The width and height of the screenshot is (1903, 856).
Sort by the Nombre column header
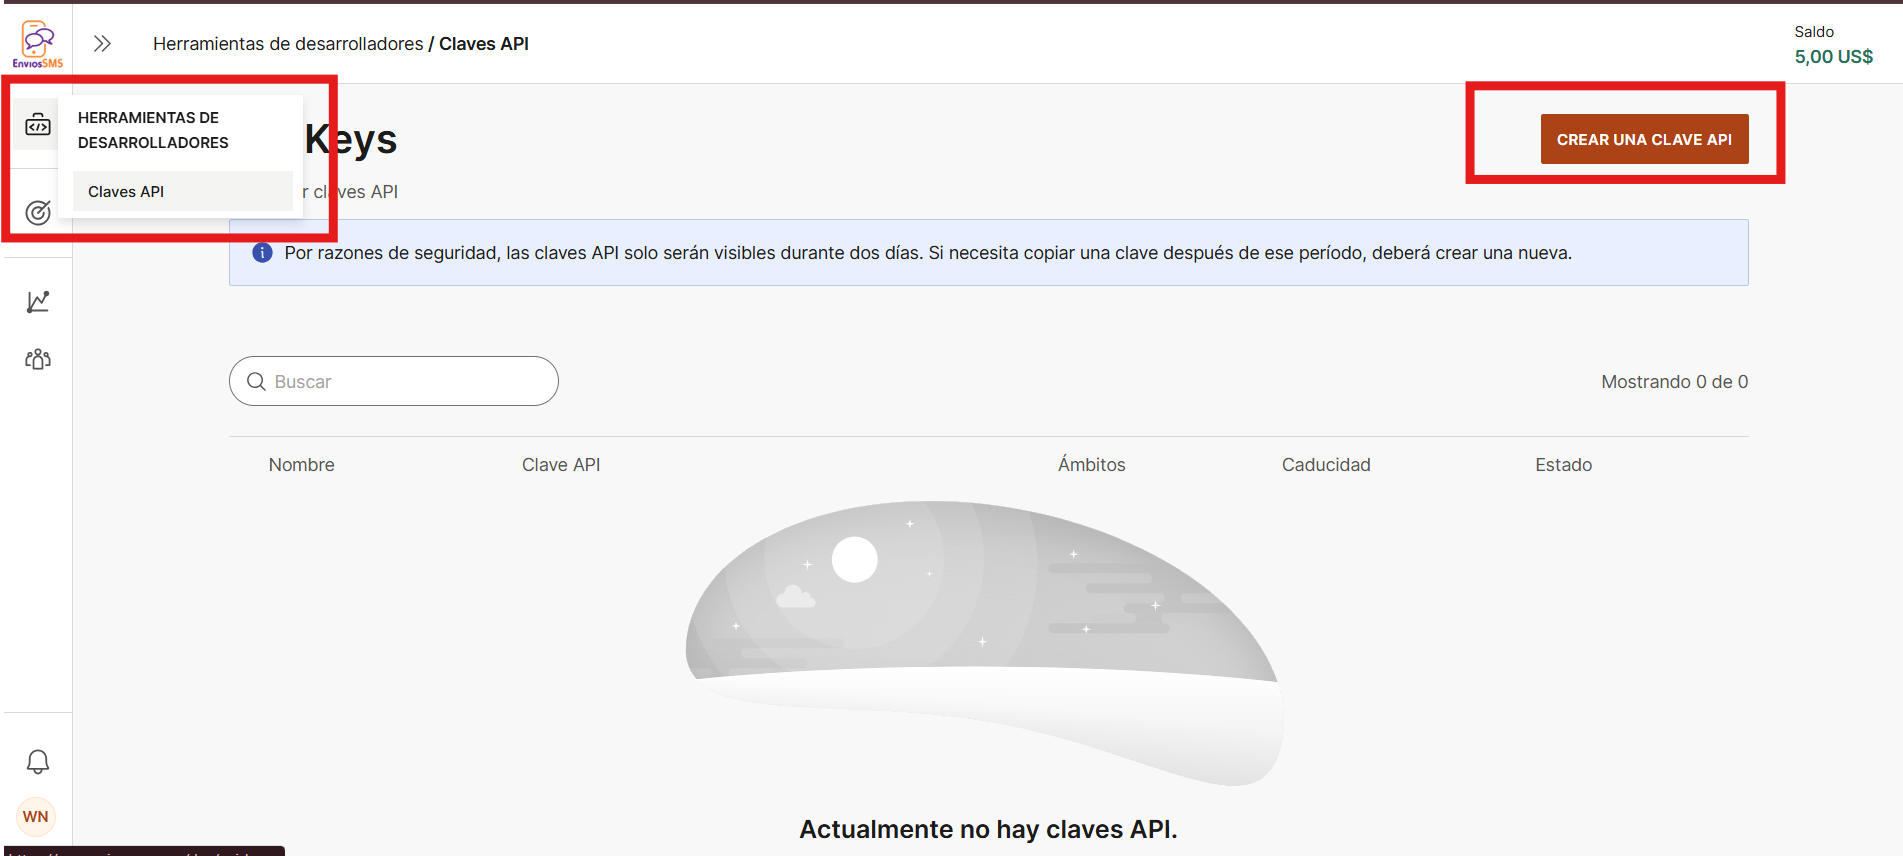click(x=301, y=465)
